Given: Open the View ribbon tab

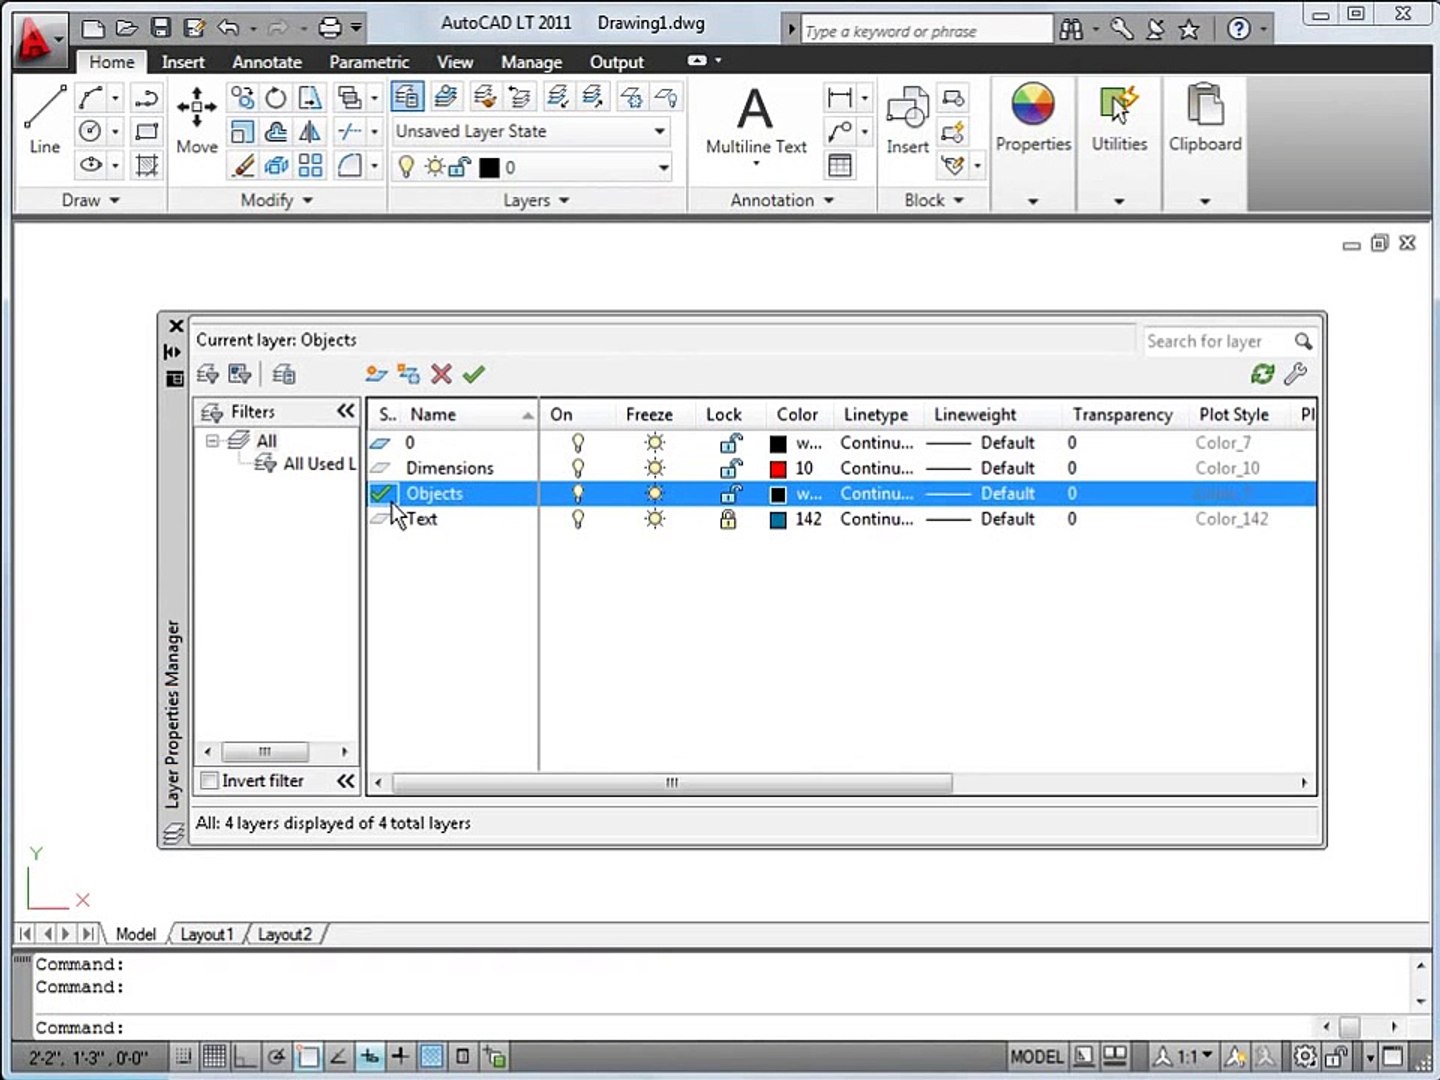Looking at the screenshot, I should tap(455, 62).
